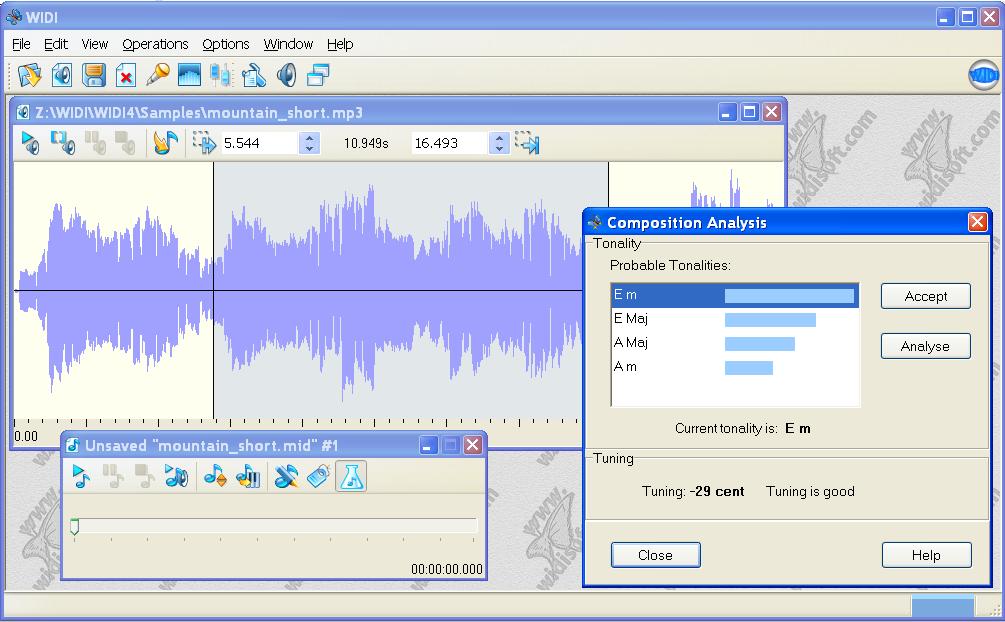Open the Operations menu
This screenshot has width=1005, height=622.
click(155, 44)
